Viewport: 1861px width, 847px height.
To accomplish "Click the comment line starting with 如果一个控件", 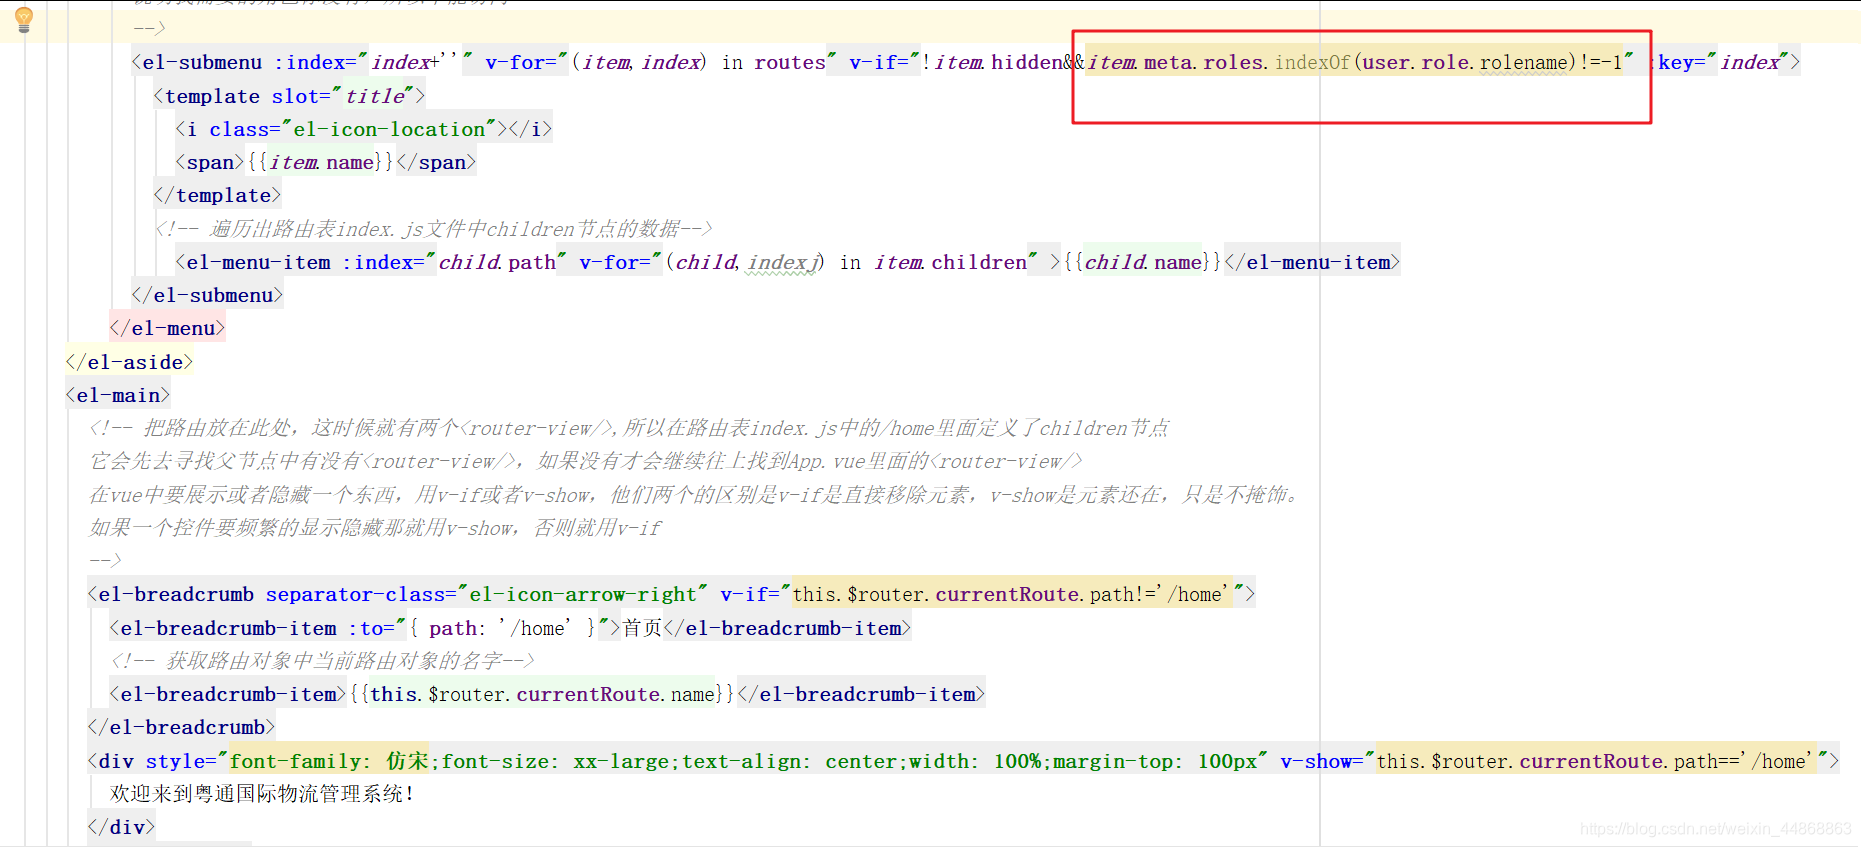I will click(375, 527).
